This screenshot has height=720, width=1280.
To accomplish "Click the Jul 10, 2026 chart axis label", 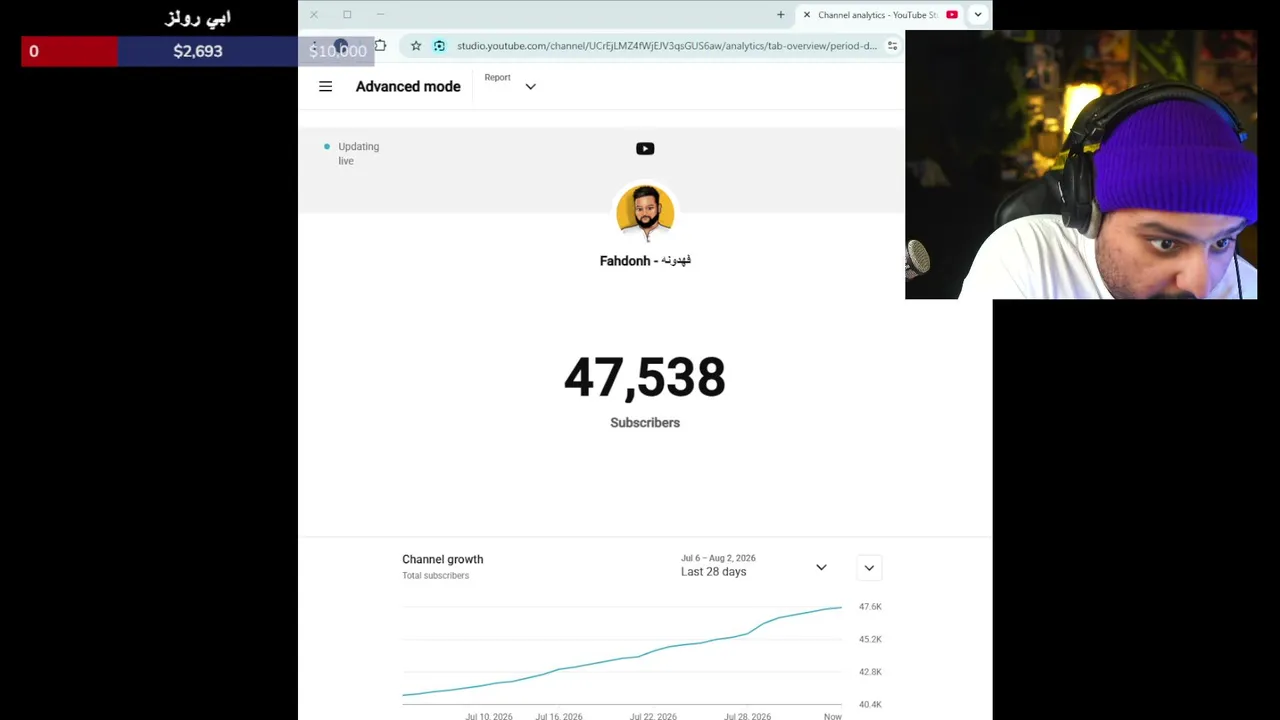I will tap(489, 716).
